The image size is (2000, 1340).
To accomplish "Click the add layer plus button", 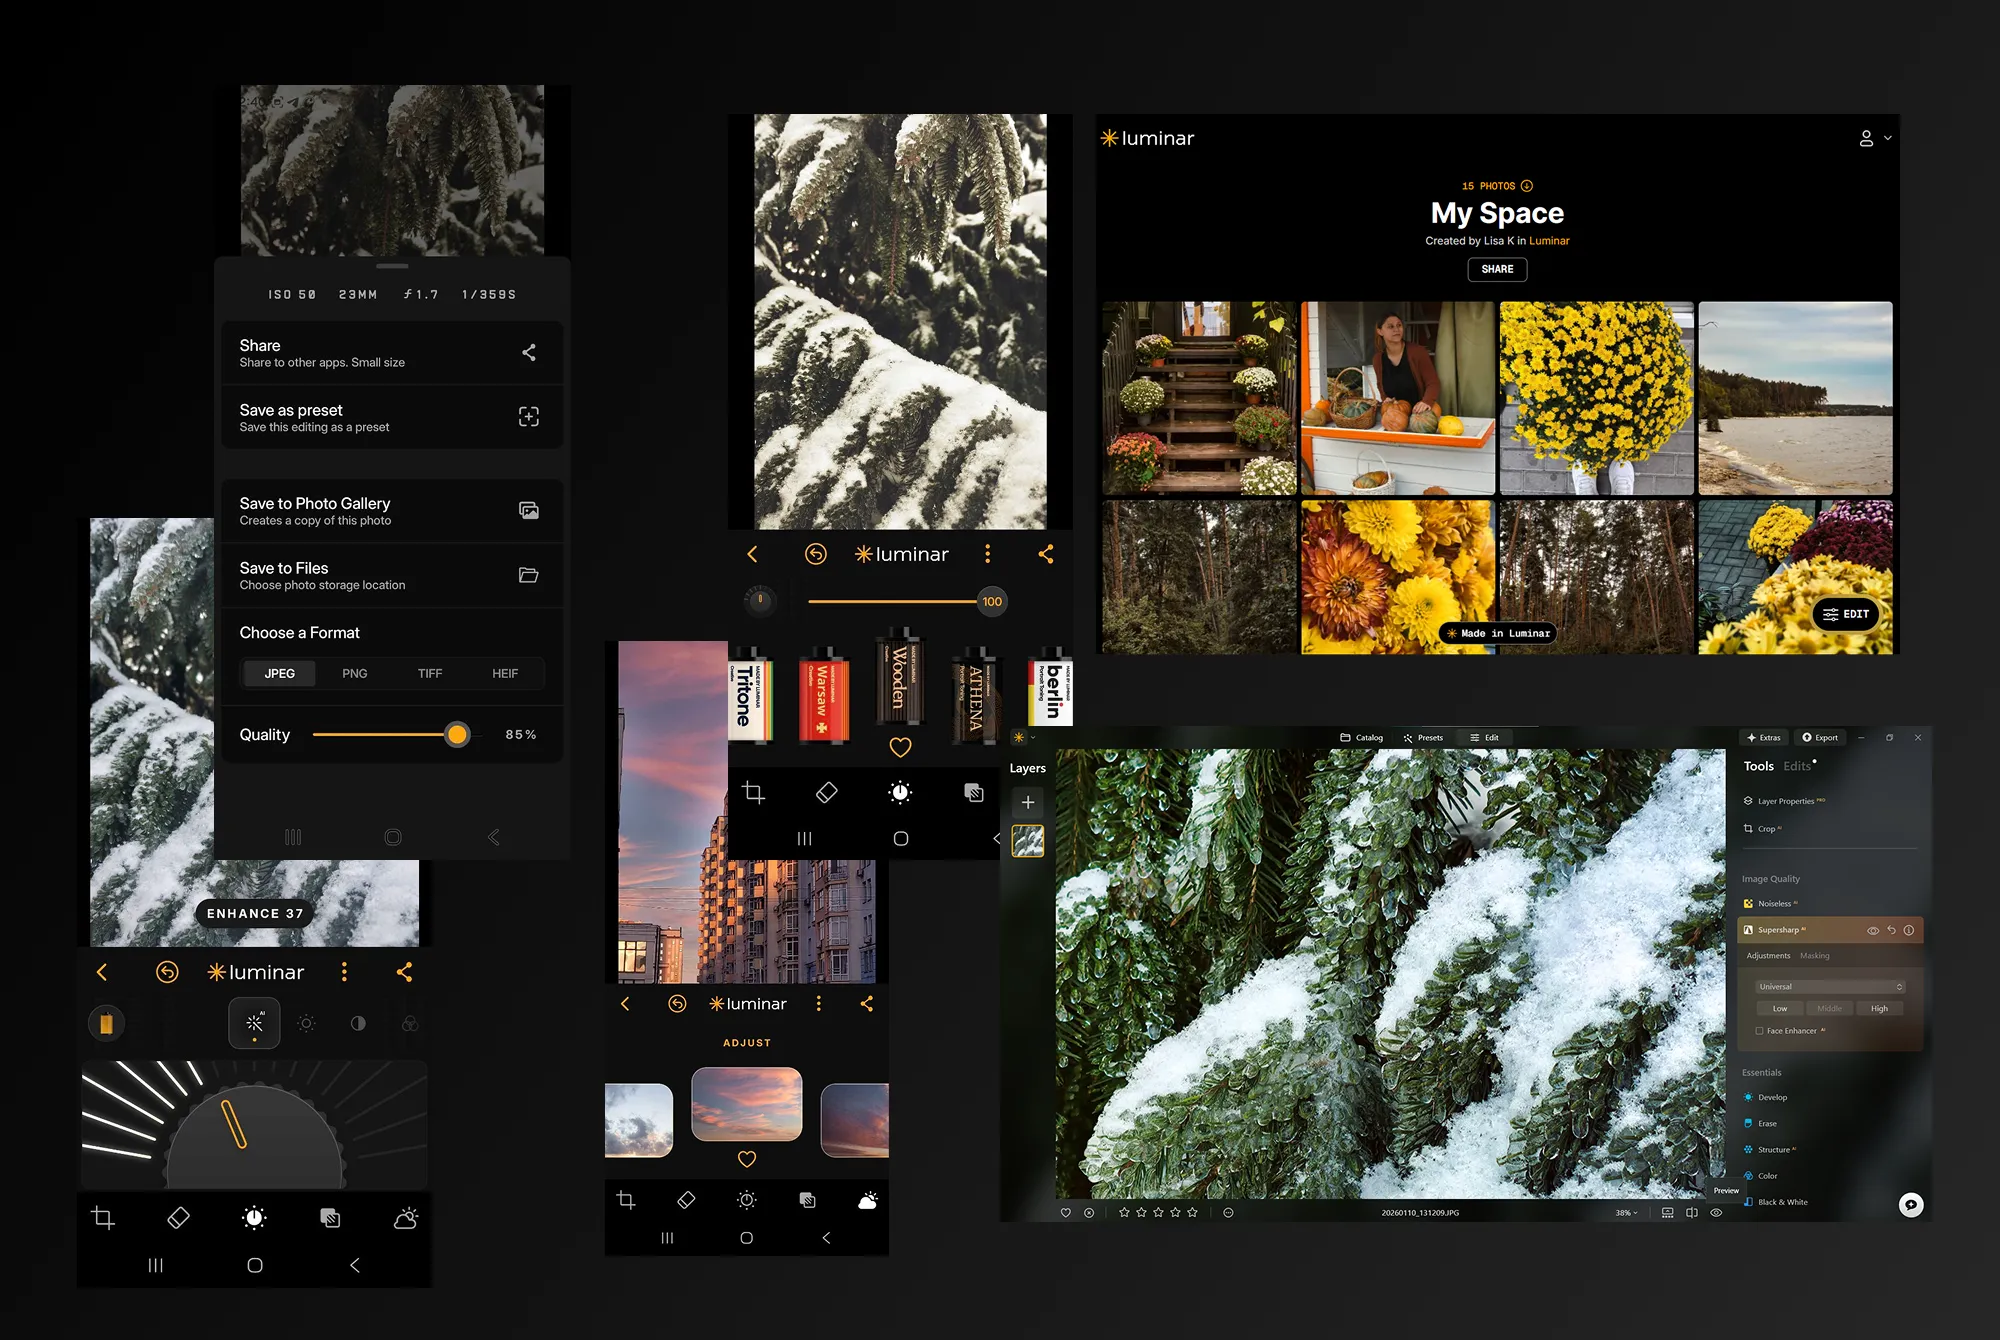I will (x=1027, y=802).
